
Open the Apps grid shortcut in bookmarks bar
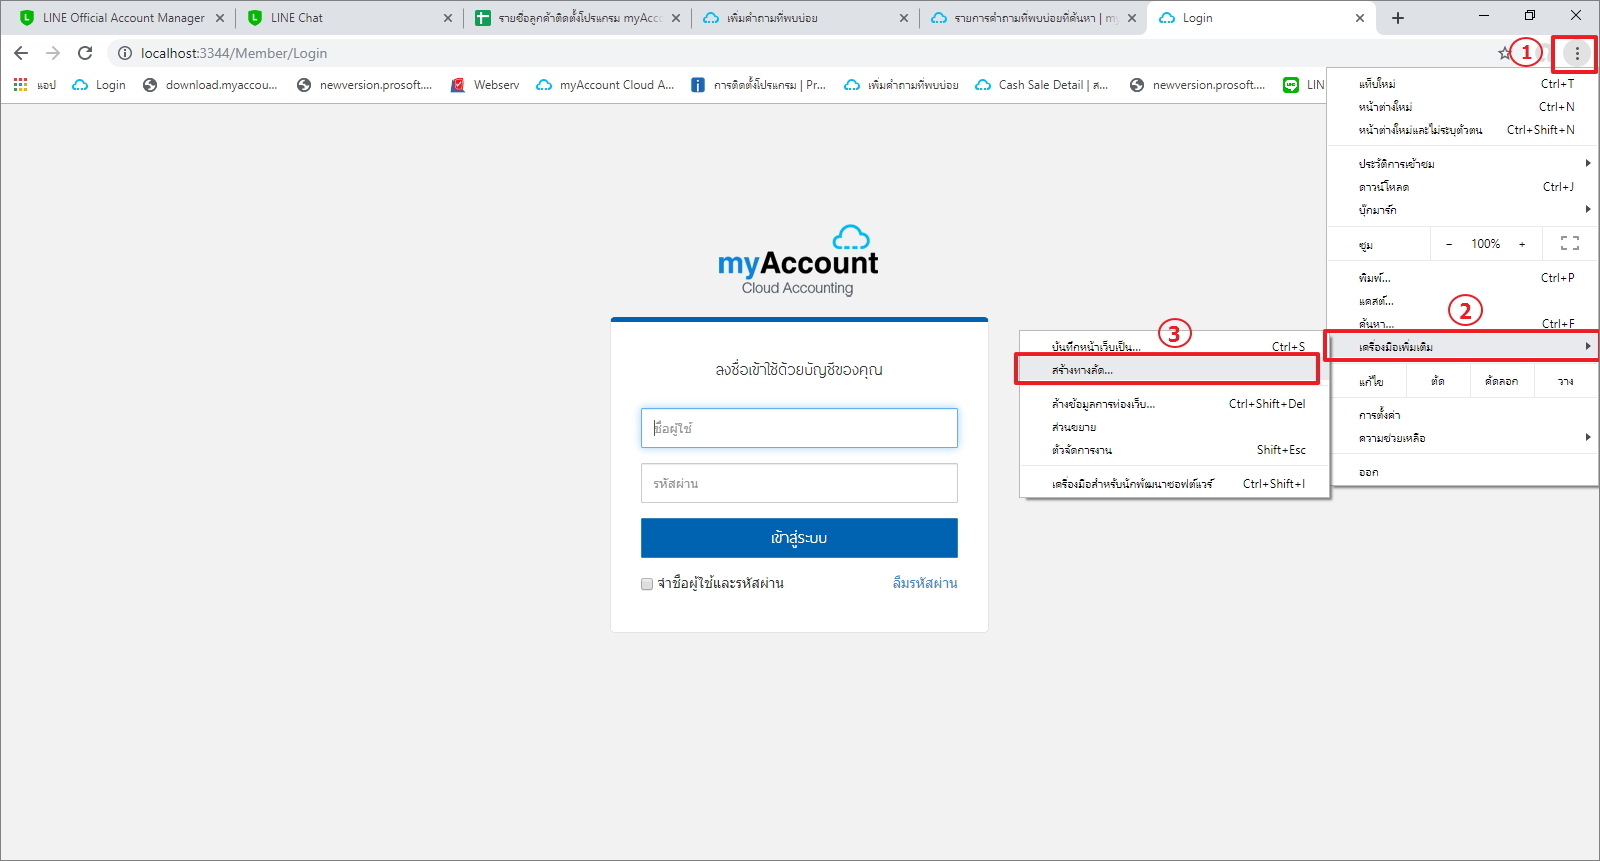pyautogui.click(x=34, y=85)
